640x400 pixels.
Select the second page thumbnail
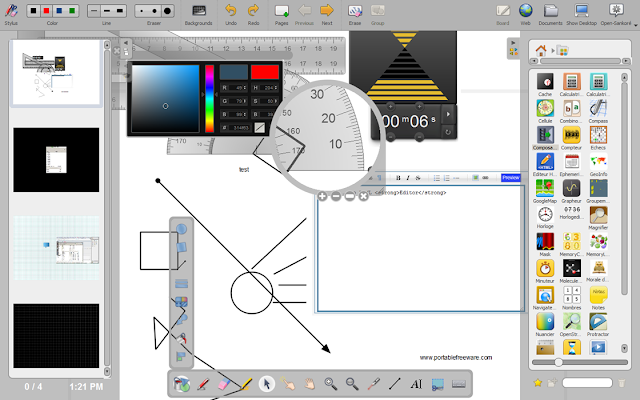point(56,160)
